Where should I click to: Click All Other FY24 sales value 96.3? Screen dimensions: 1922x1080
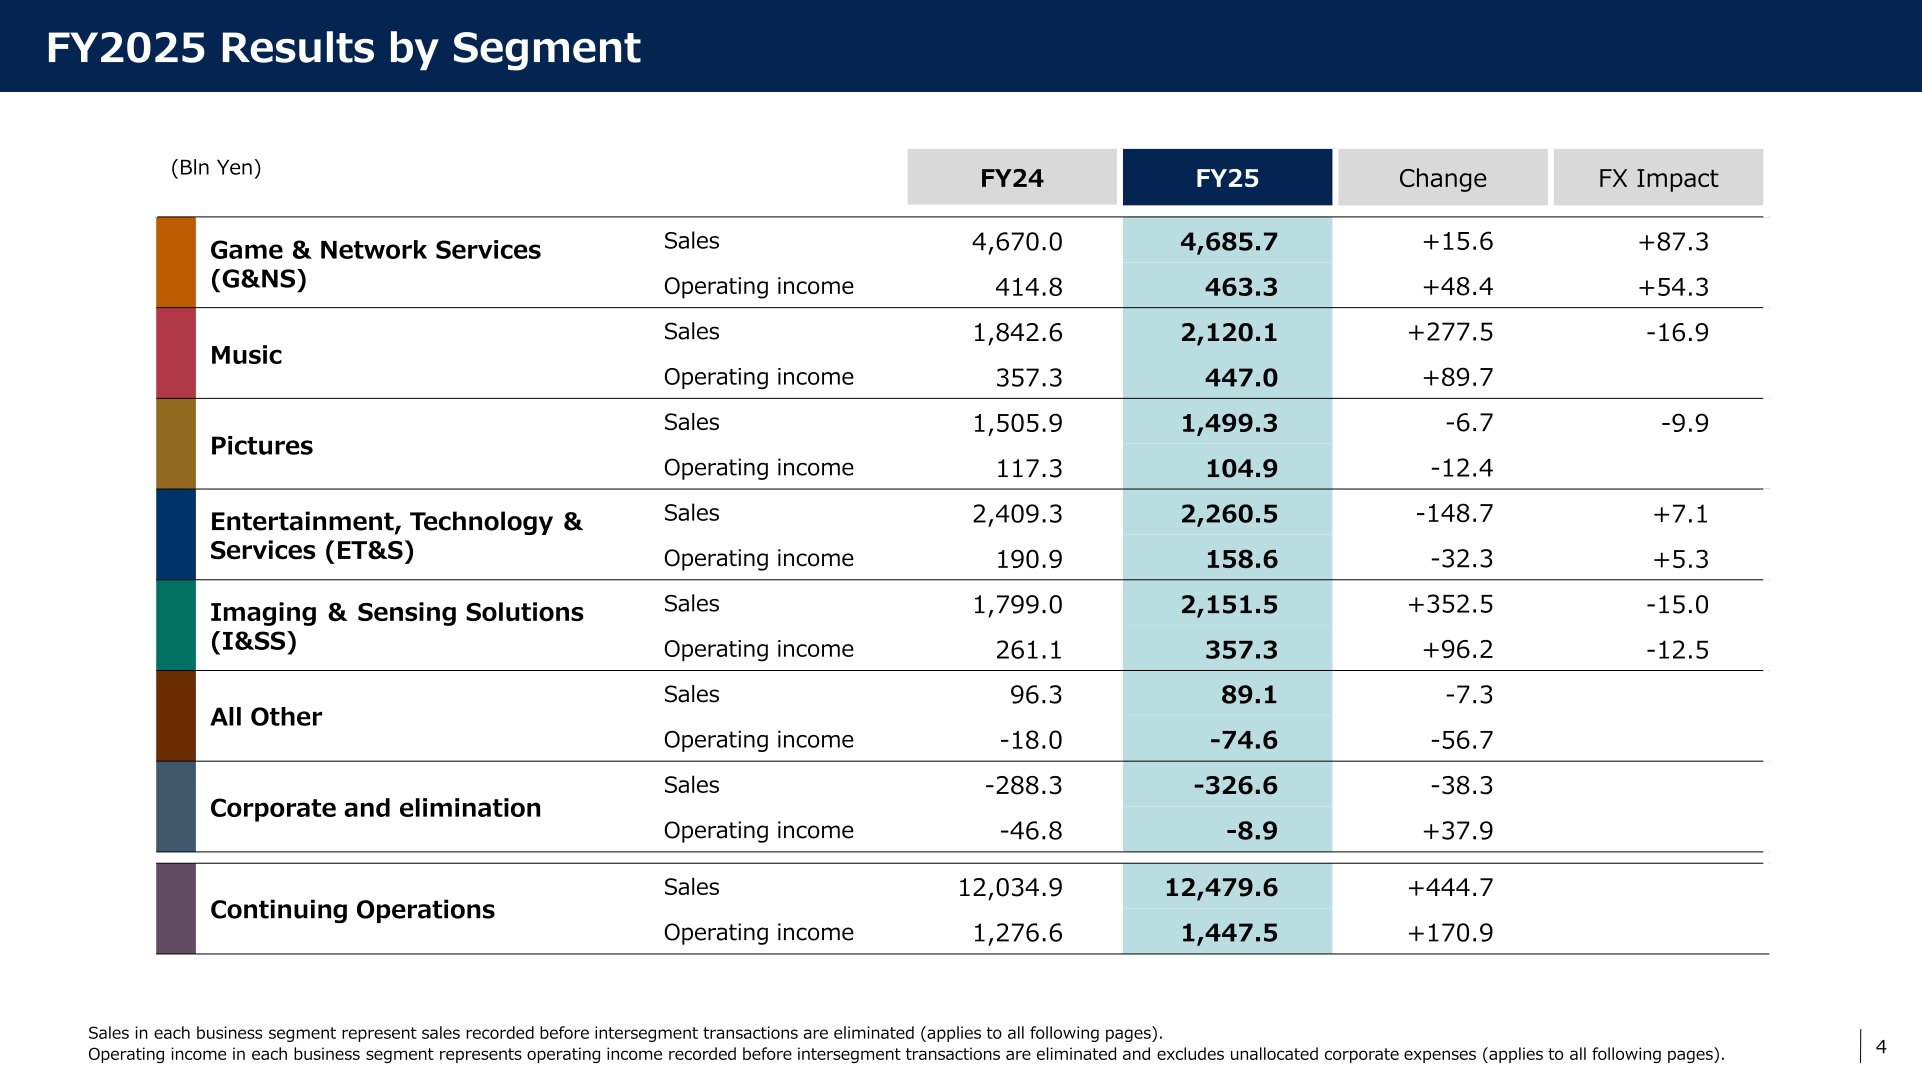point(1036,695)
